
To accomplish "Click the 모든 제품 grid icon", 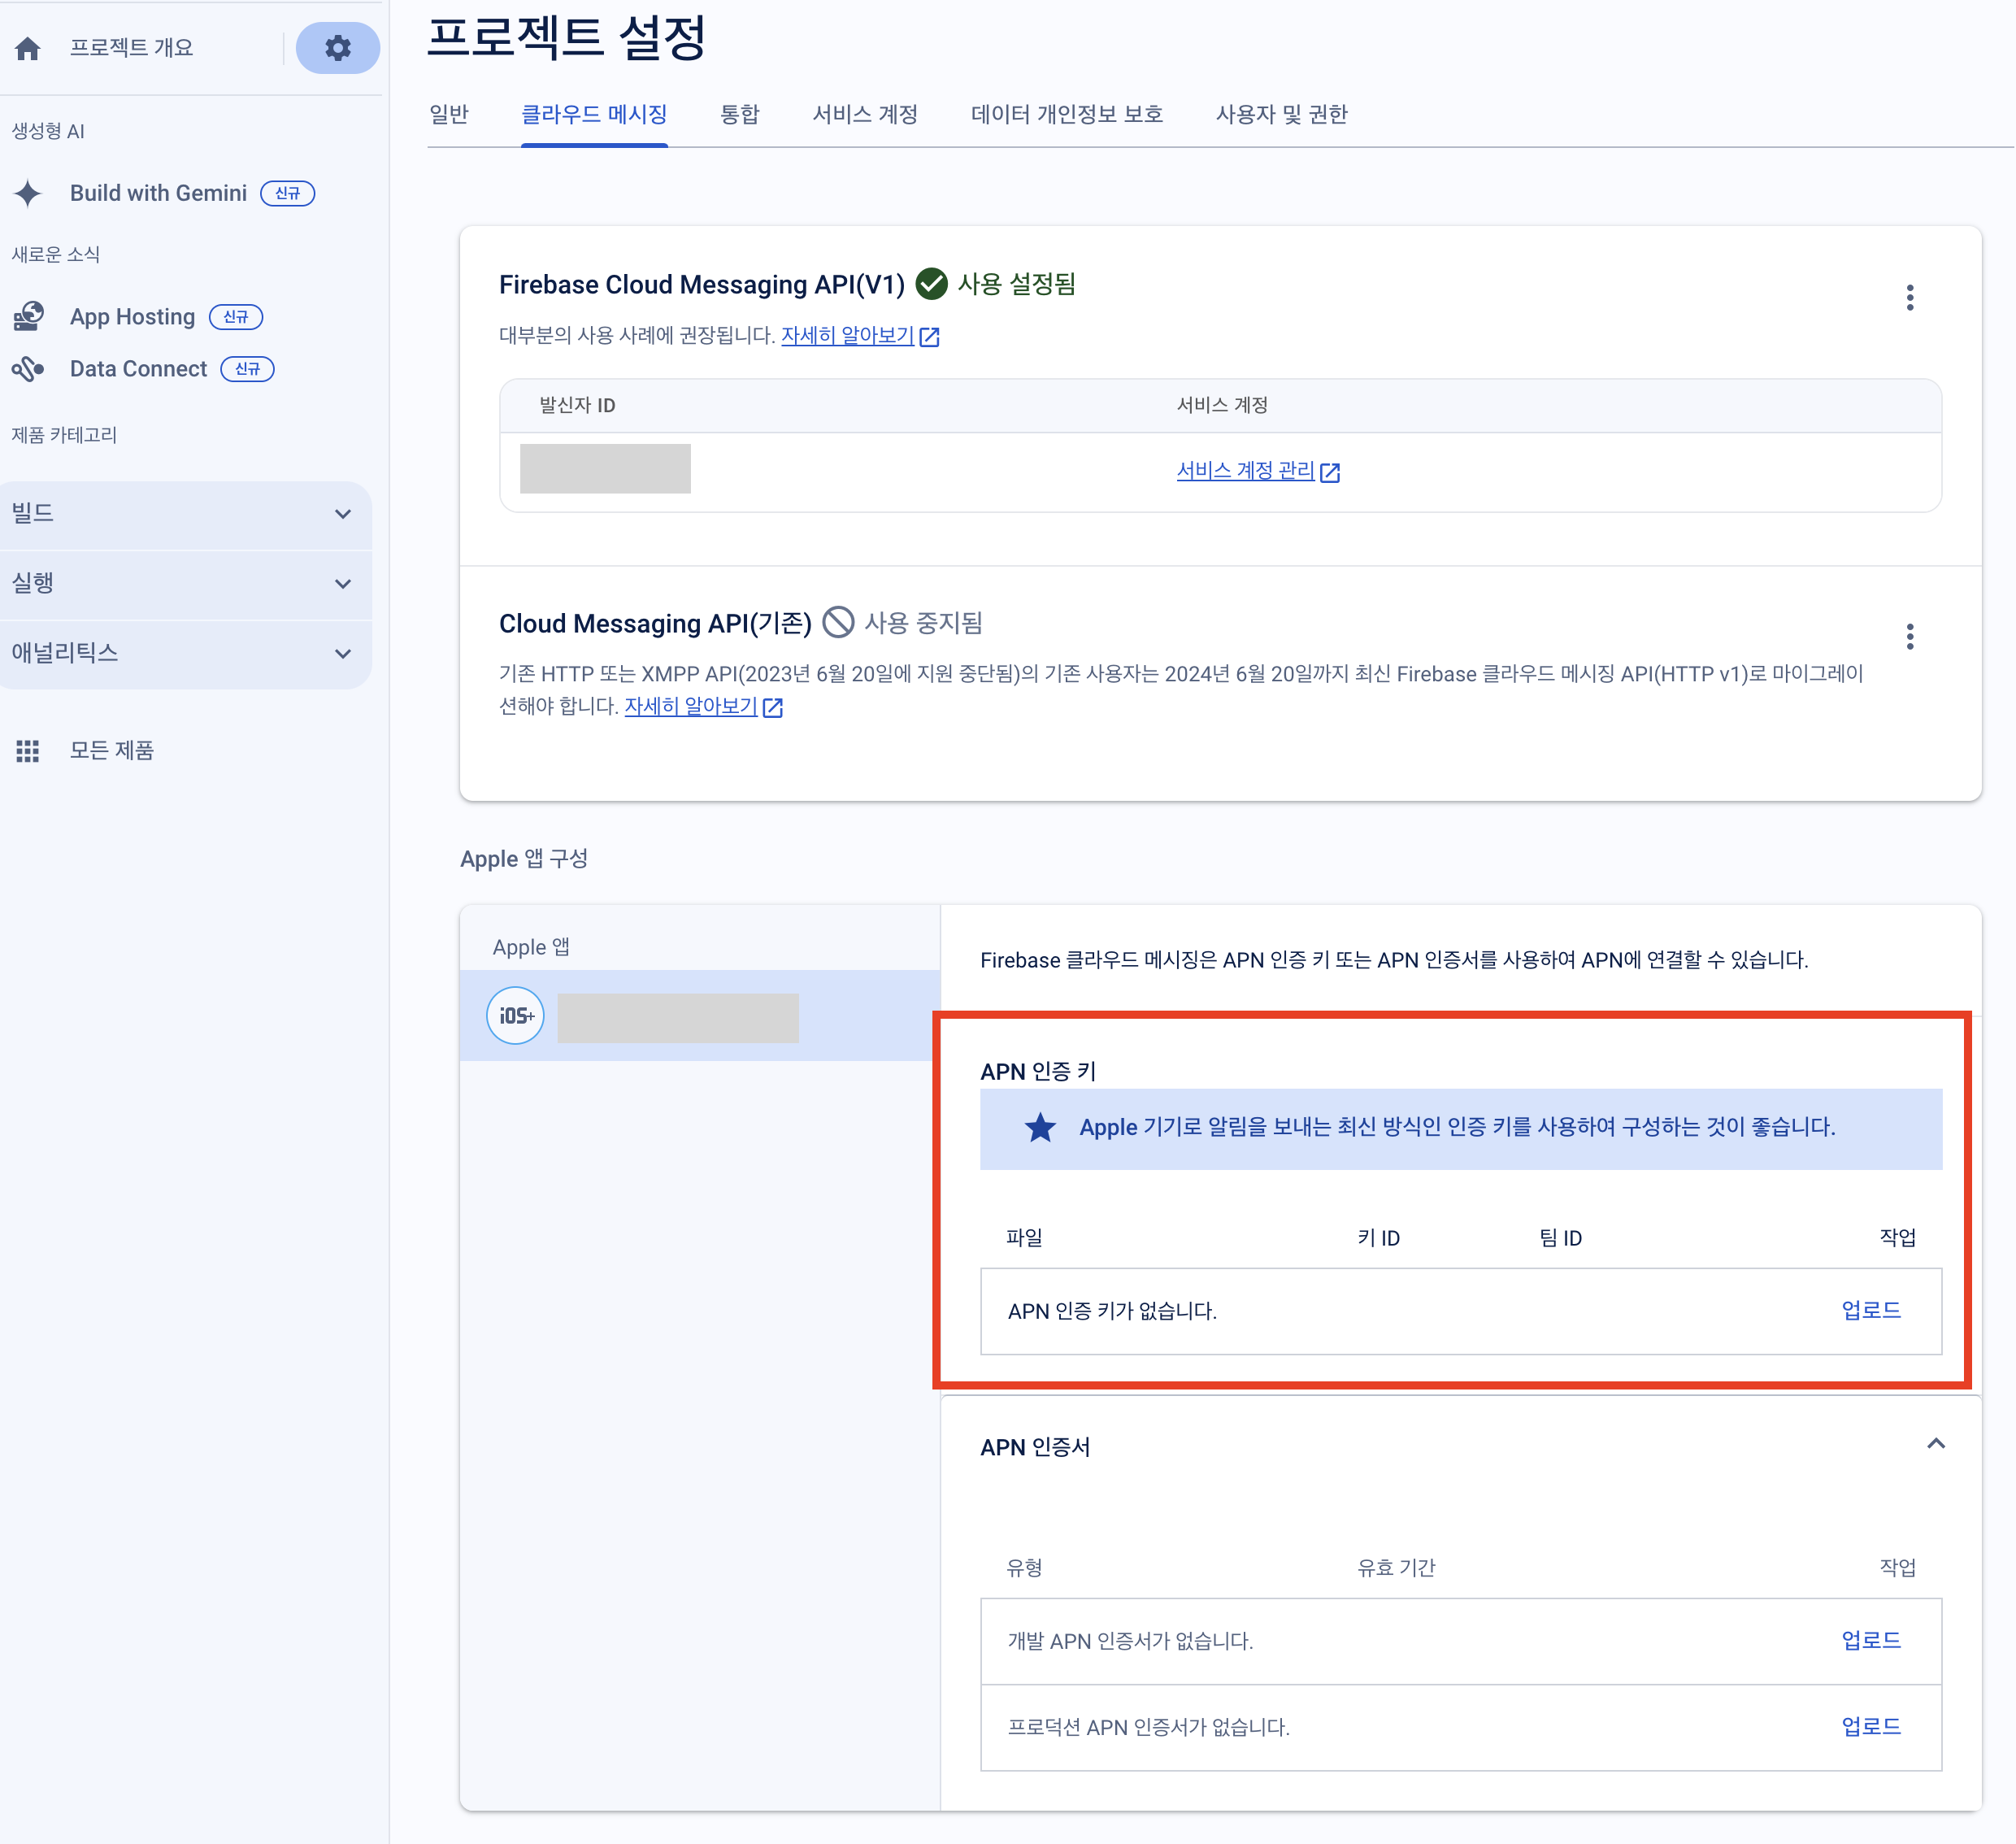I will coord(28,751).
